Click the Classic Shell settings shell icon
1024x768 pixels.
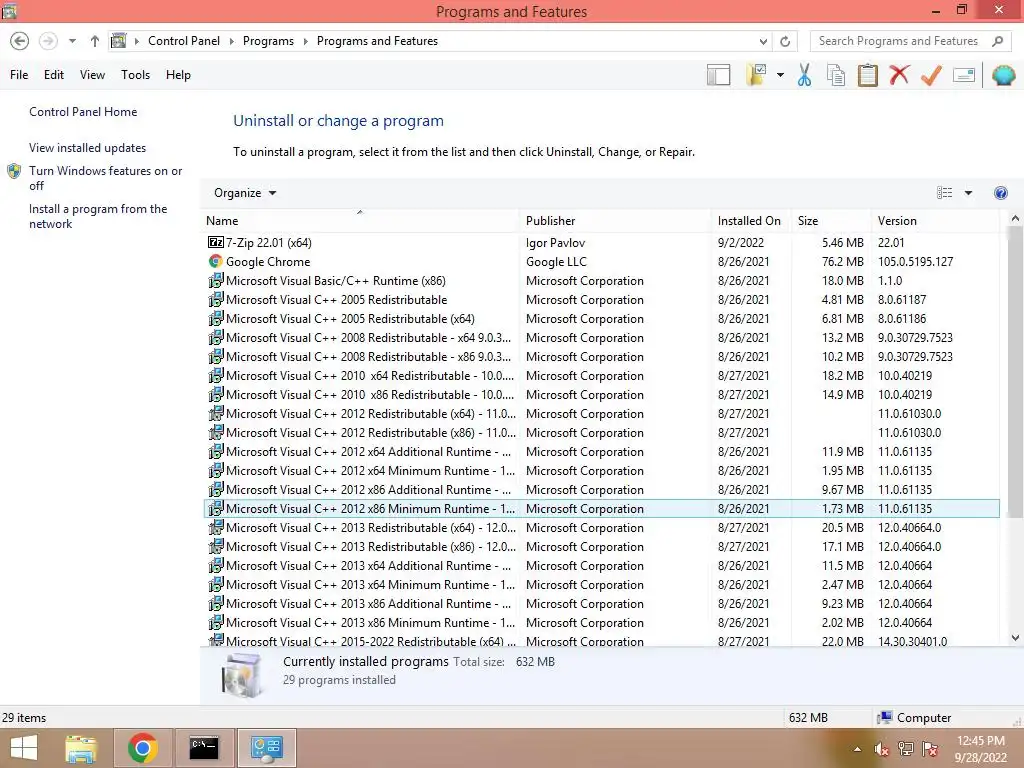pos(1003,75)
